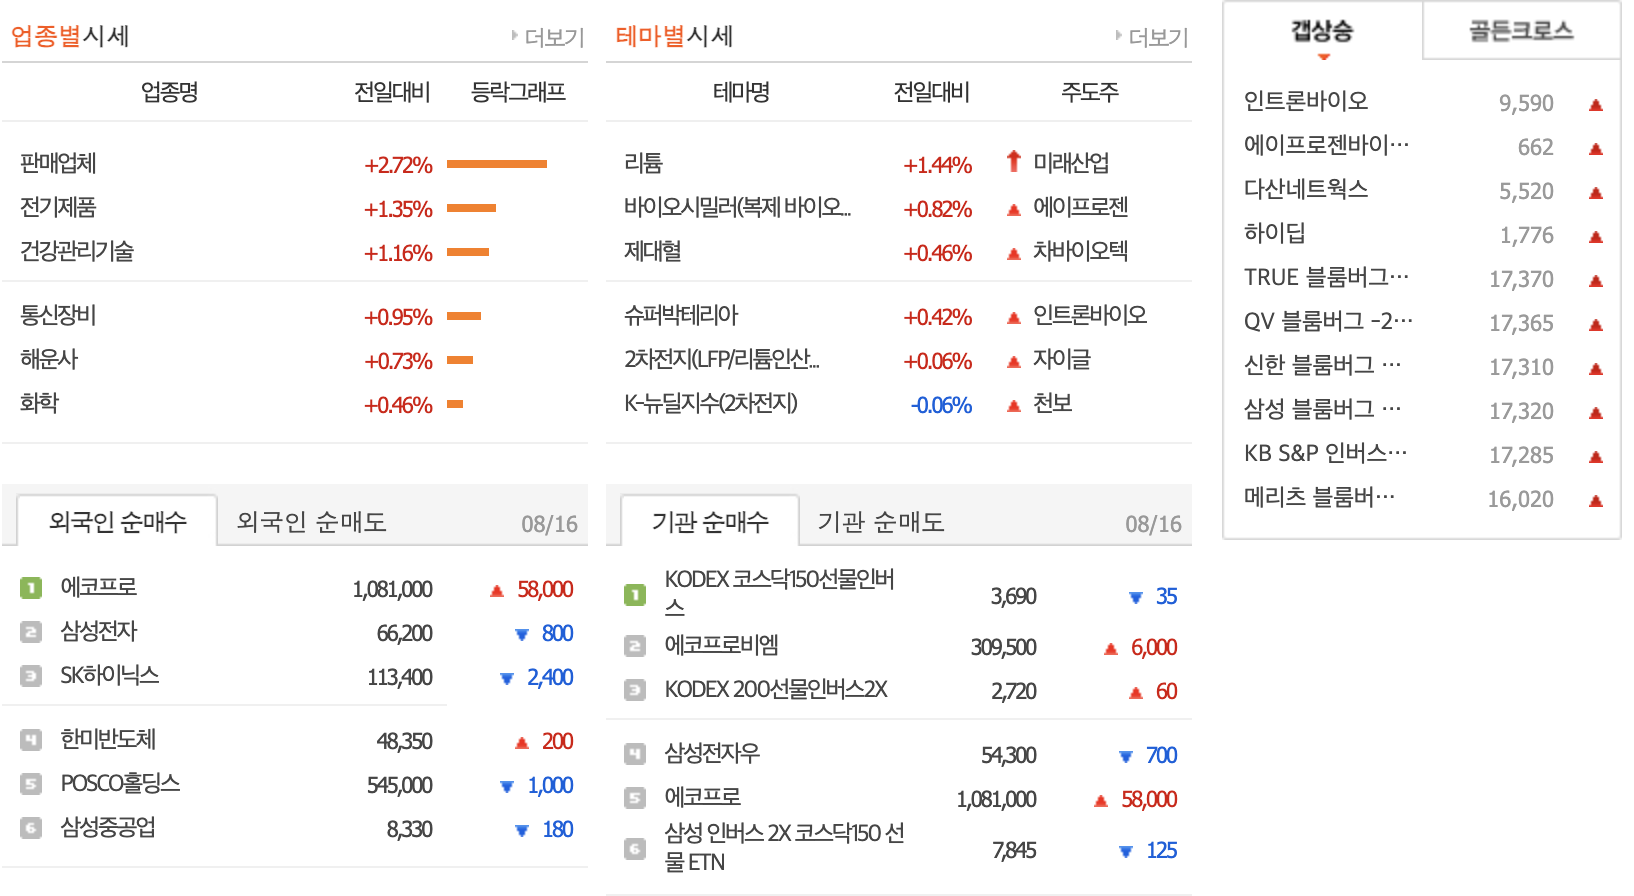The width and height of the screenshot is (1634, 896).
Task: Click rank 2 badge beside 에코프로비엠
Action: point(635,646)
